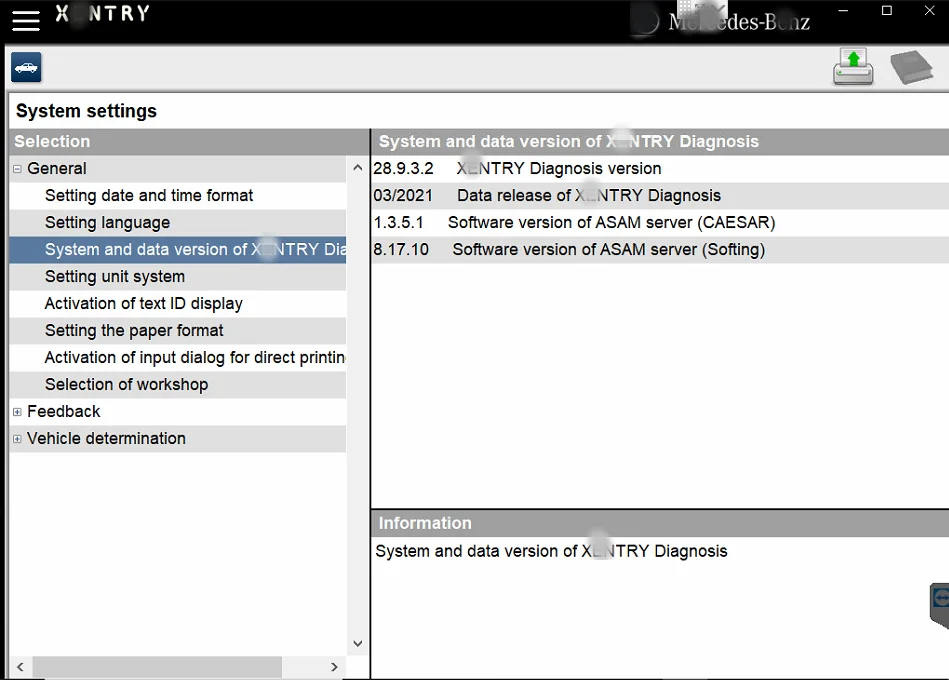Screen dimensions: 949x680
Task: Click the TeamViewer side tab icon
Action: (940, 605)
